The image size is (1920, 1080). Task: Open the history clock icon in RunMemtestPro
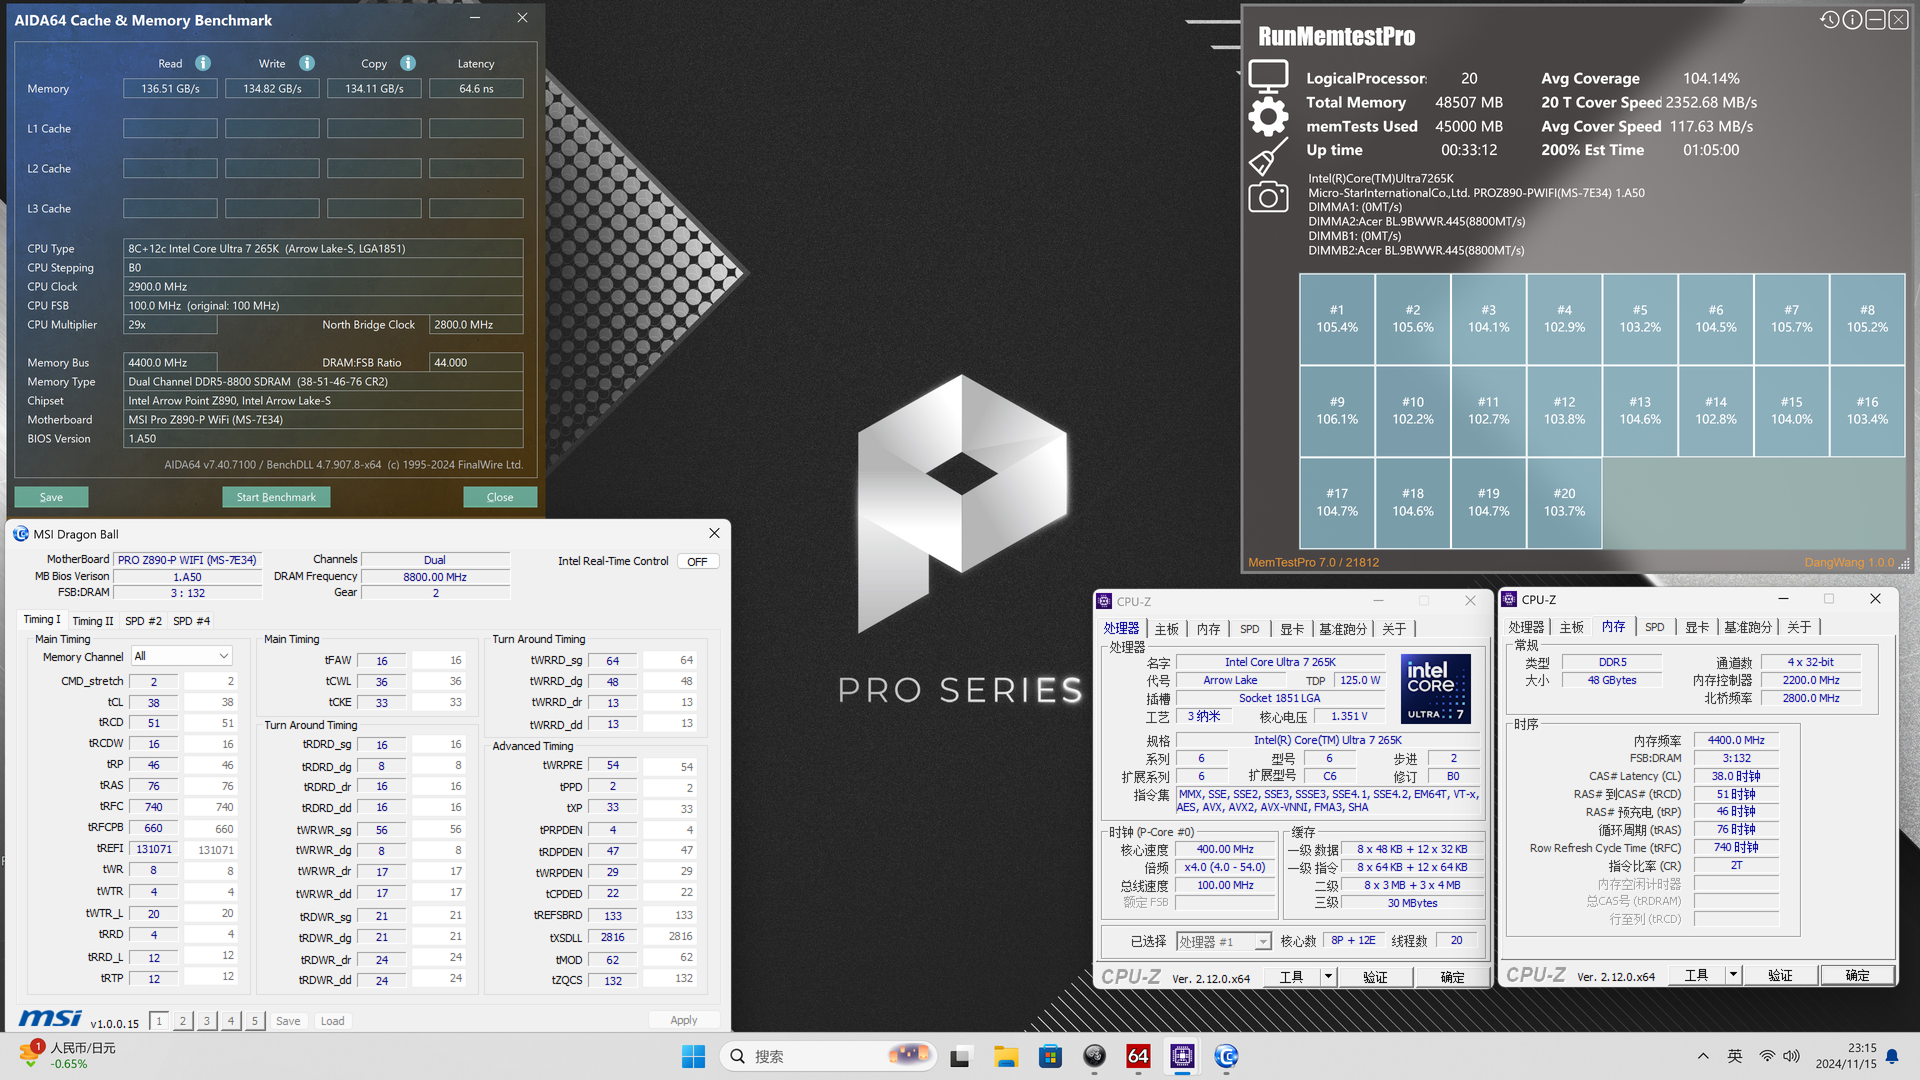pyautogui.click(x=1829, y=20)
